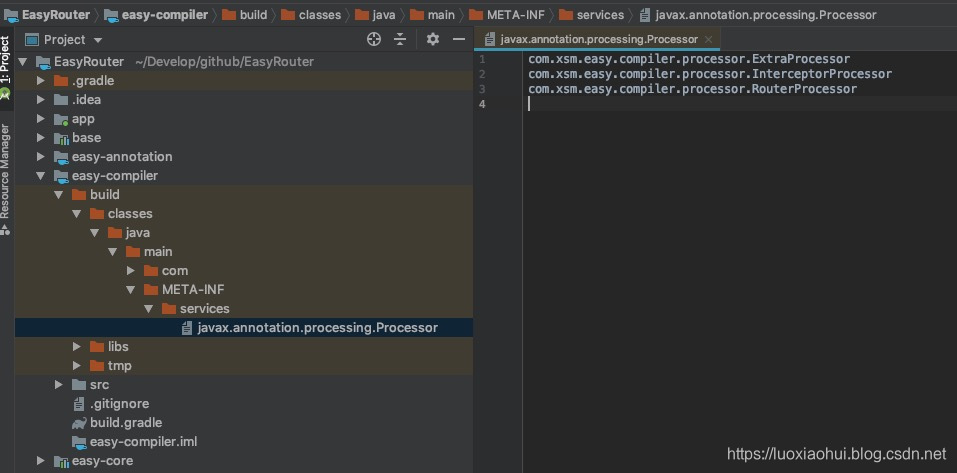Expand the easy-annotation module
Screen dimensions: 957x473
pos(41,156)
